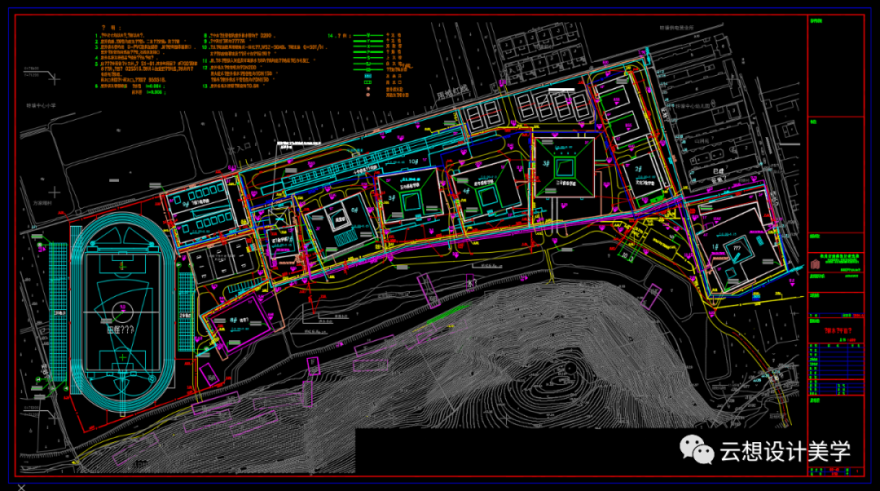Click the 云想设计美学 watermark text
The image size is (880, 491).
point(784,451)
